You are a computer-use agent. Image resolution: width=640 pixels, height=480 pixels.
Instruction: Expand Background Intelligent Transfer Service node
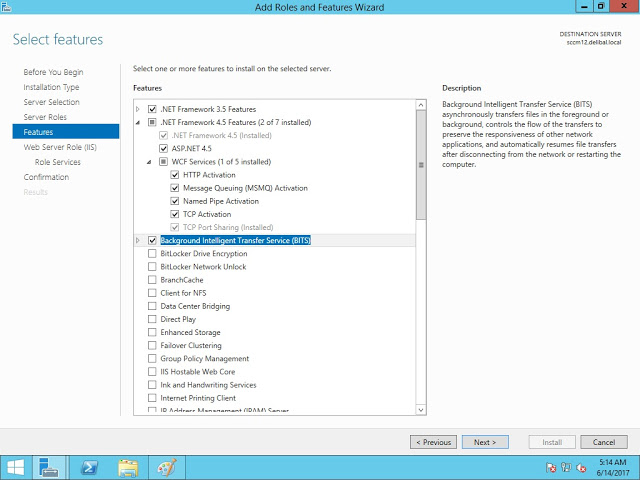point(139,241)
